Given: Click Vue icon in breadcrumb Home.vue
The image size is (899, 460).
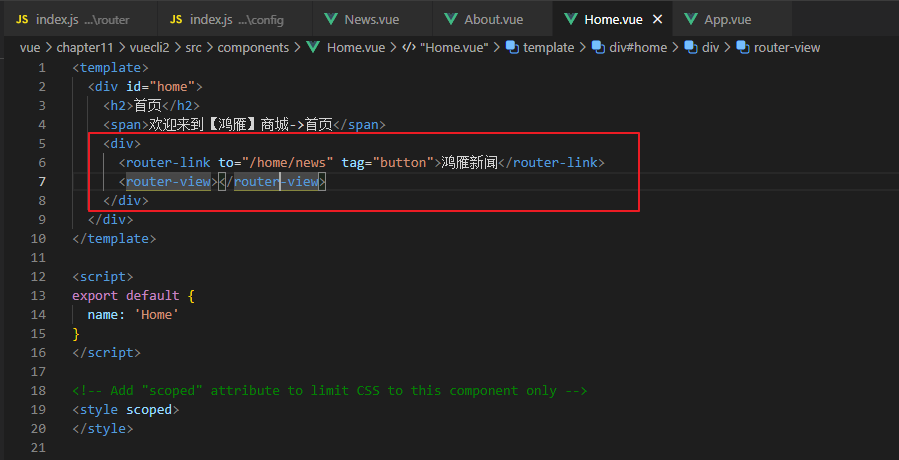Looking at the screenshot, I should point(312,48).
